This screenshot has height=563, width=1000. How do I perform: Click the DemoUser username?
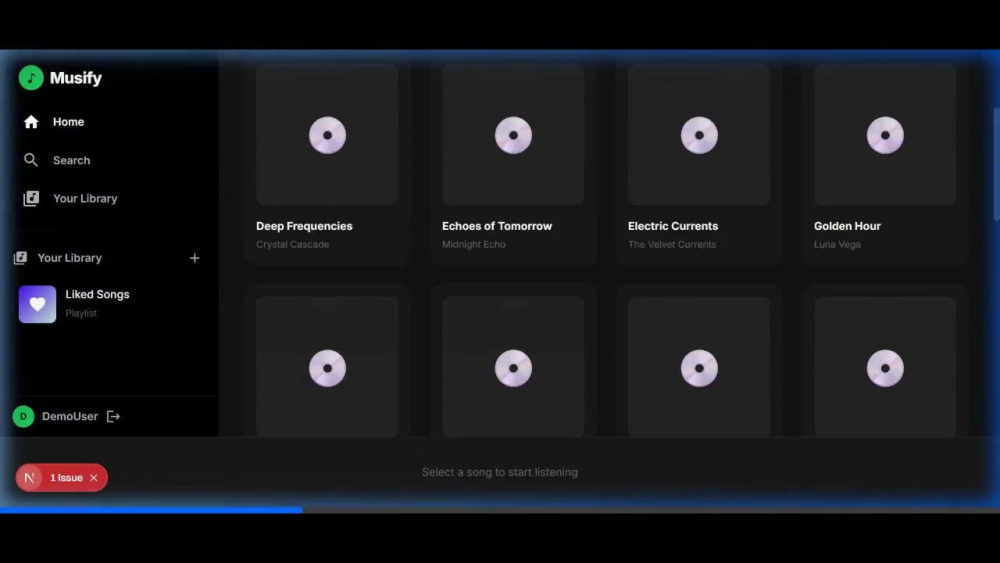pyautogui.click(x=70, y=416)
